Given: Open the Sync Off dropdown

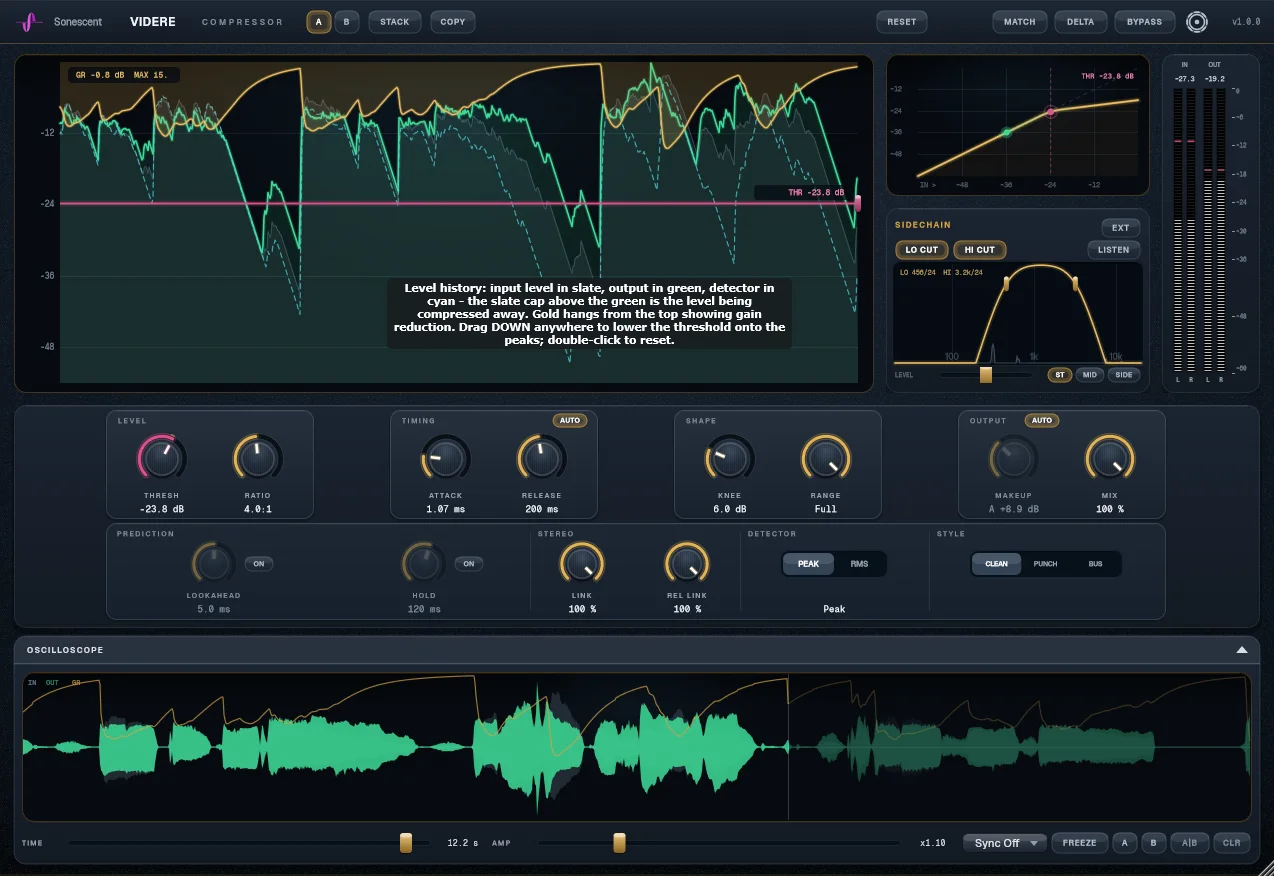Looking at the screenshot, I should [x=1005, y=843].
